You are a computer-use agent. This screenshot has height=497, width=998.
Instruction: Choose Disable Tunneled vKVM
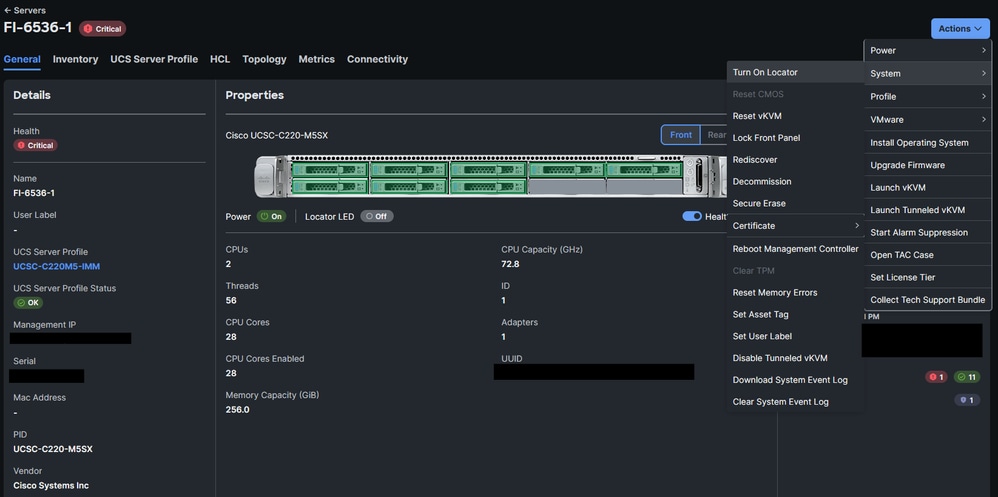tap(795, 358)
